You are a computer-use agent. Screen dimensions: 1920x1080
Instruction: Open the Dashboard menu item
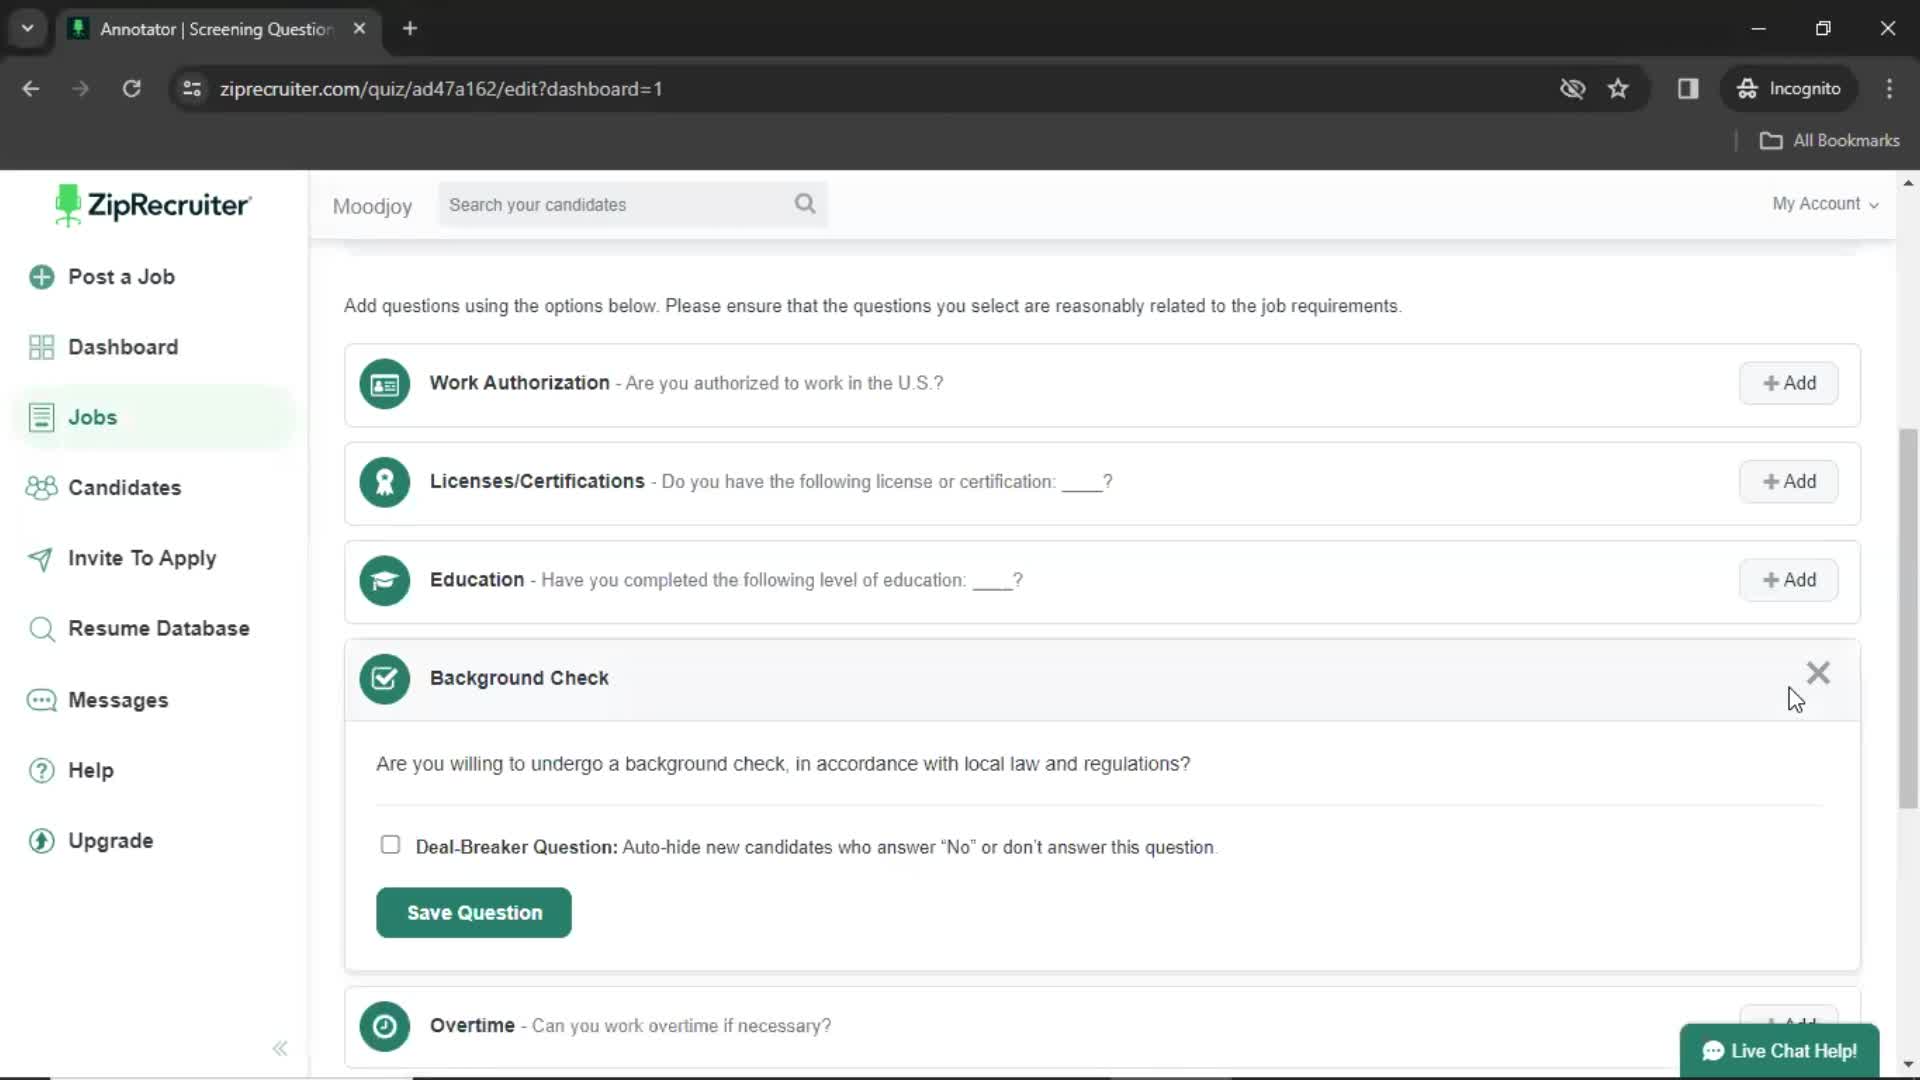click(123, 347)
